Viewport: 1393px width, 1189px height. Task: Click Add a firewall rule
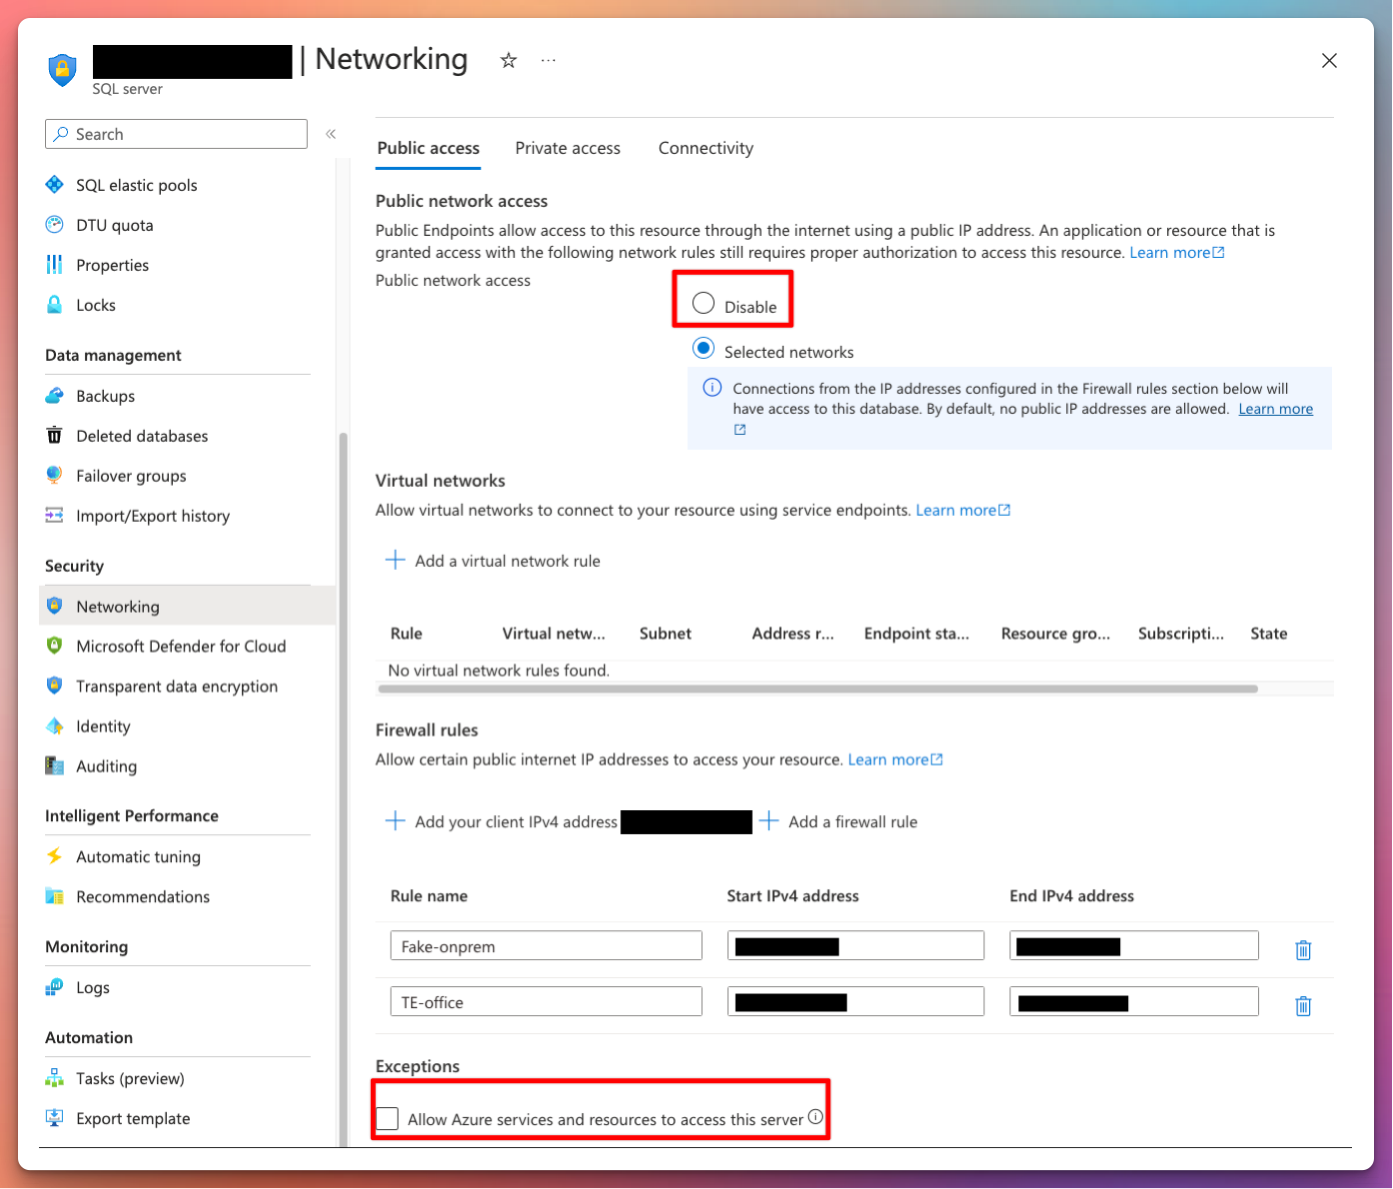(x=838, y=822)
